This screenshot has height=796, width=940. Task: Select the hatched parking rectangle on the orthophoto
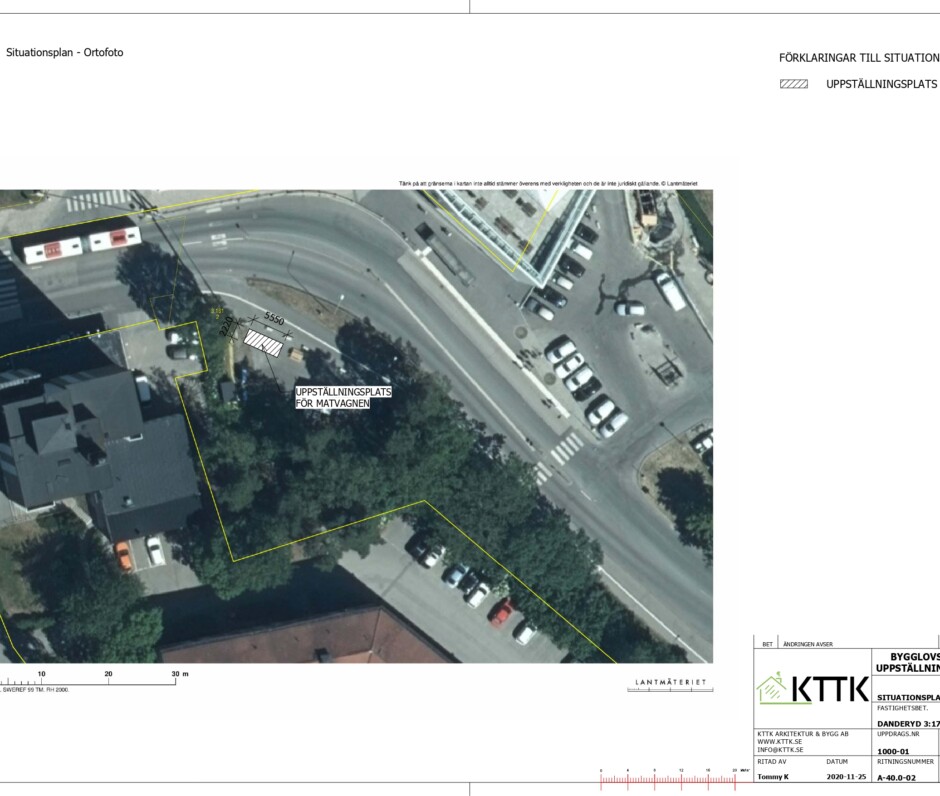(263, 343)
